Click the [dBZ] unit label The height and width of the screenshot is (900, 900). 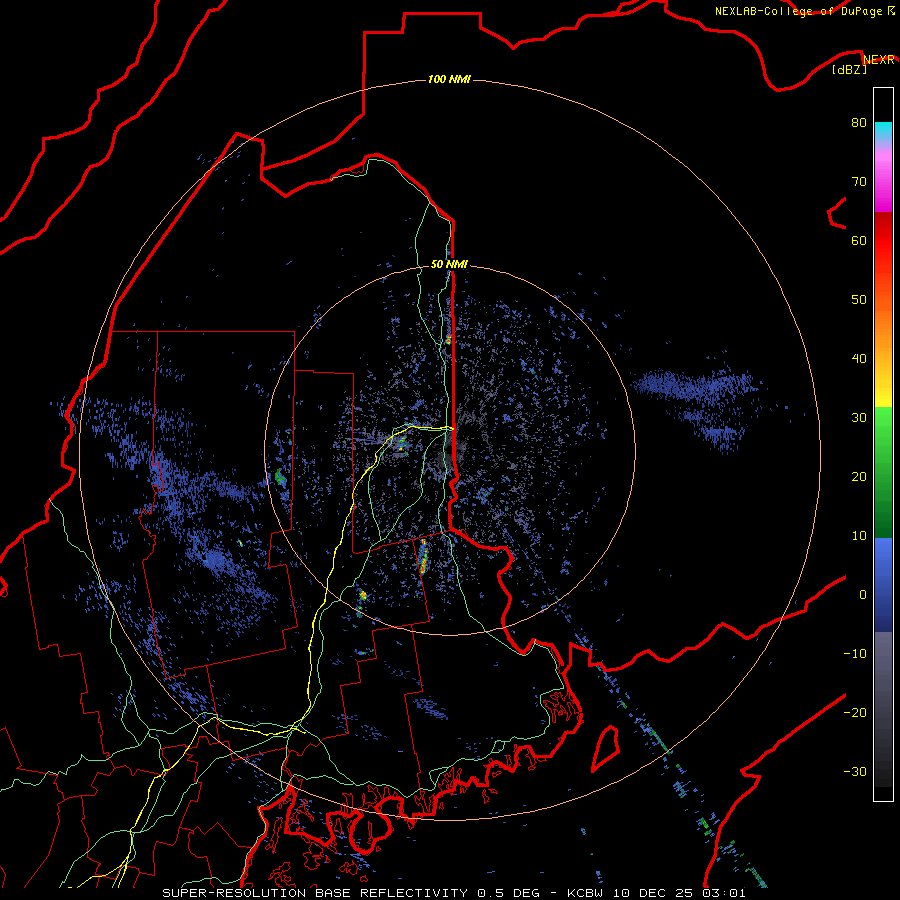tap(849, 70)
